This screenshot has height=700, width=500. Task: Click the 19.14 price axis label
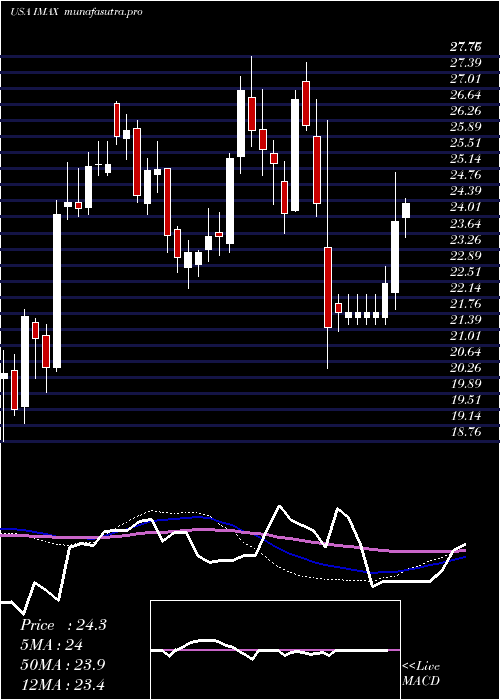(466, 416)
